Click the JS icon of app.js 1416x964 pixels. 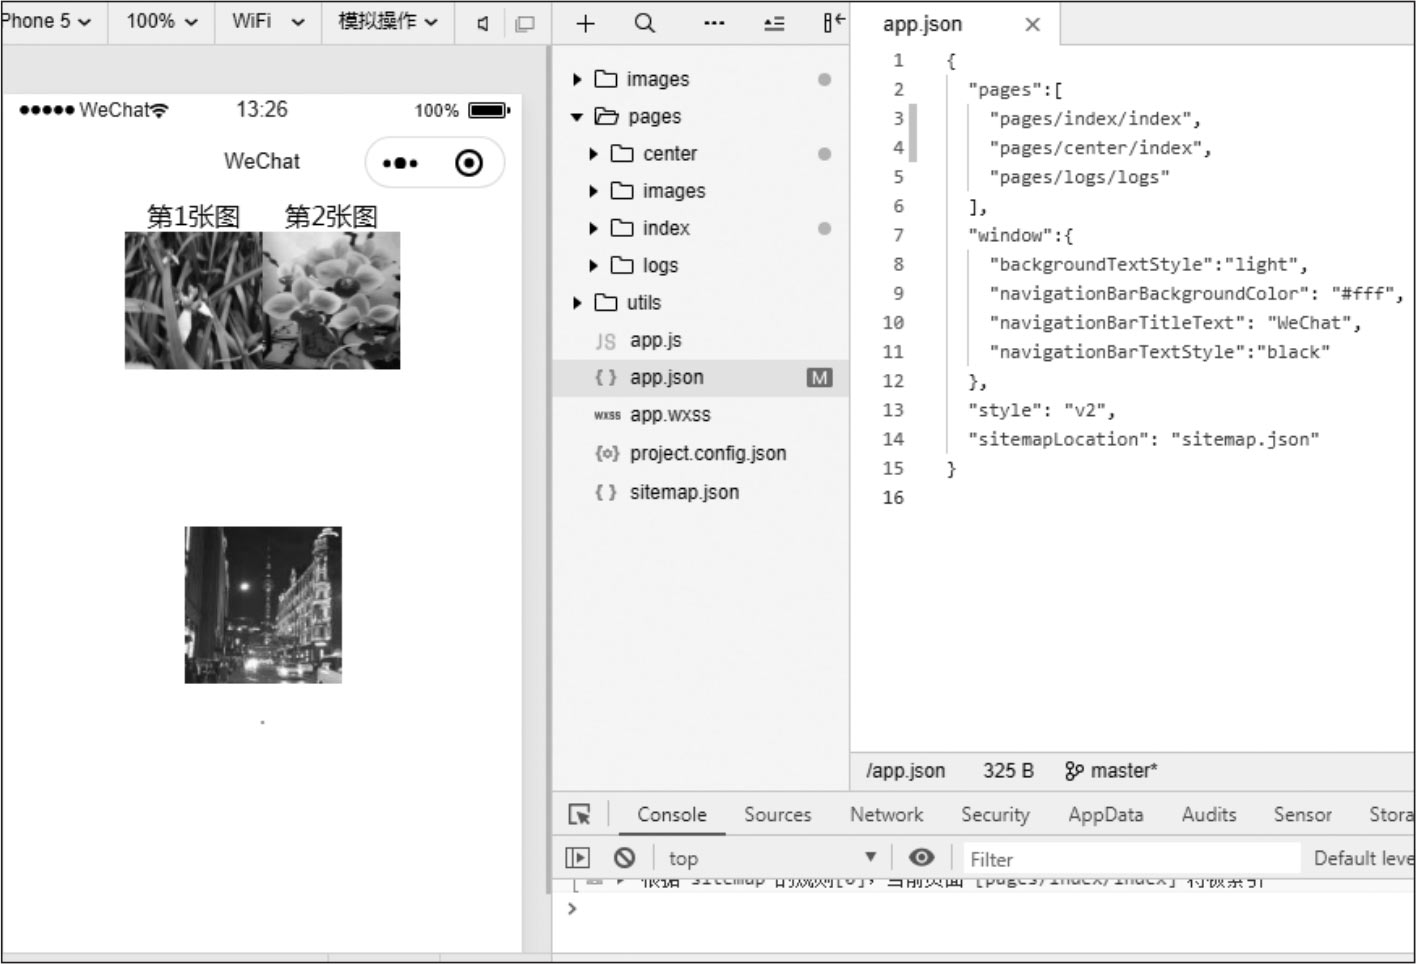(605, 341)
